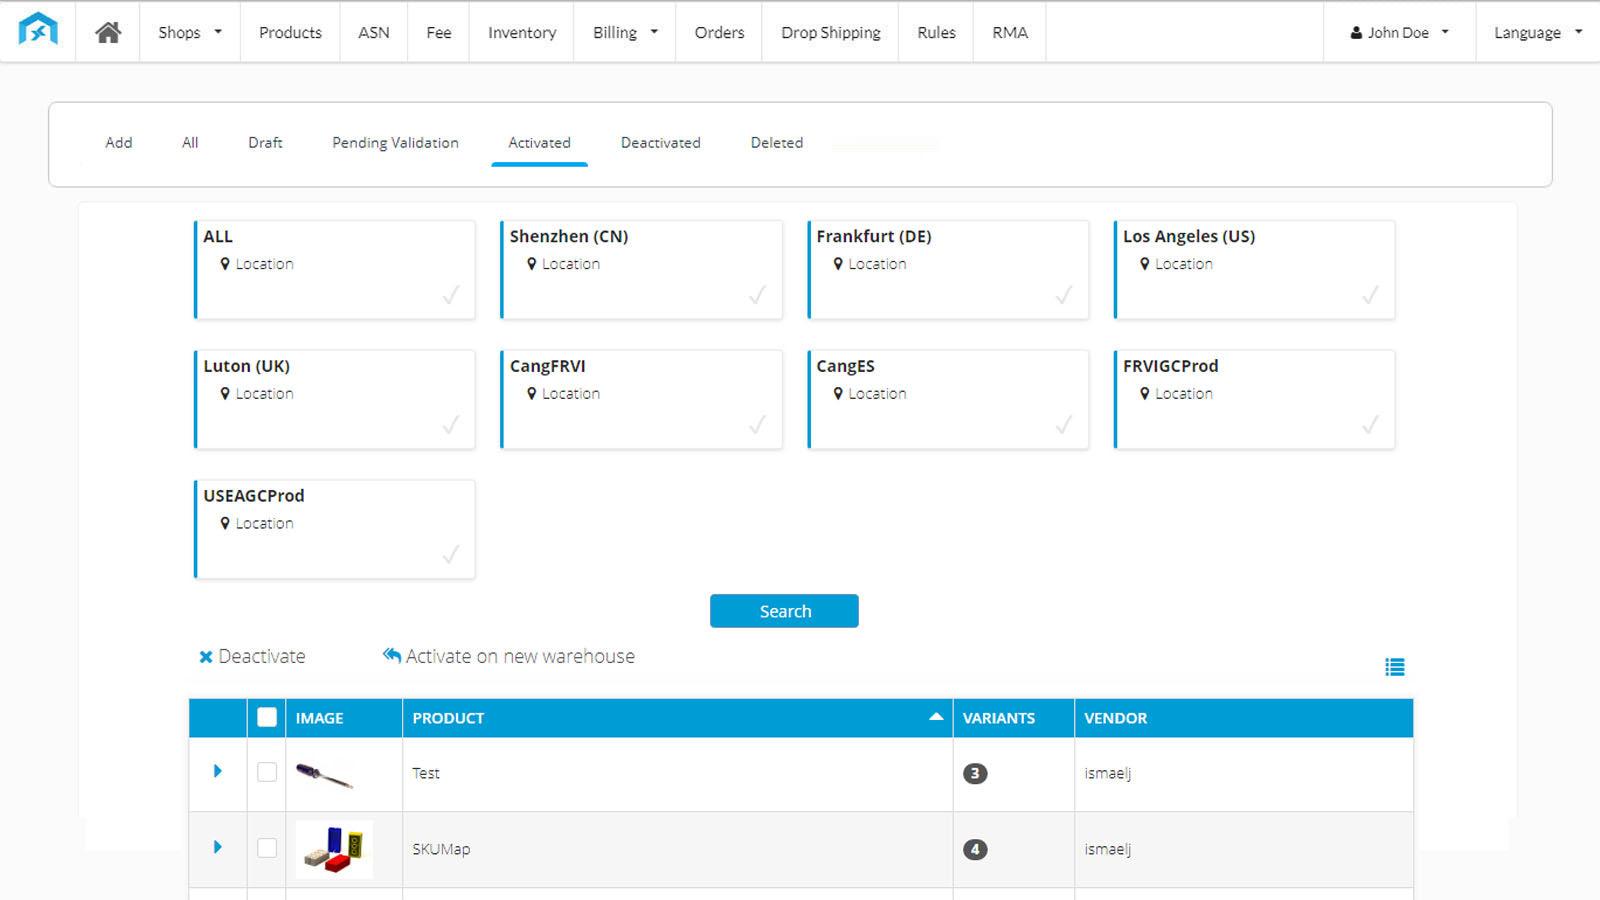Expand the Test product row
The width and height of the screenshot is (1600, 900).
(x=218, y=771)
